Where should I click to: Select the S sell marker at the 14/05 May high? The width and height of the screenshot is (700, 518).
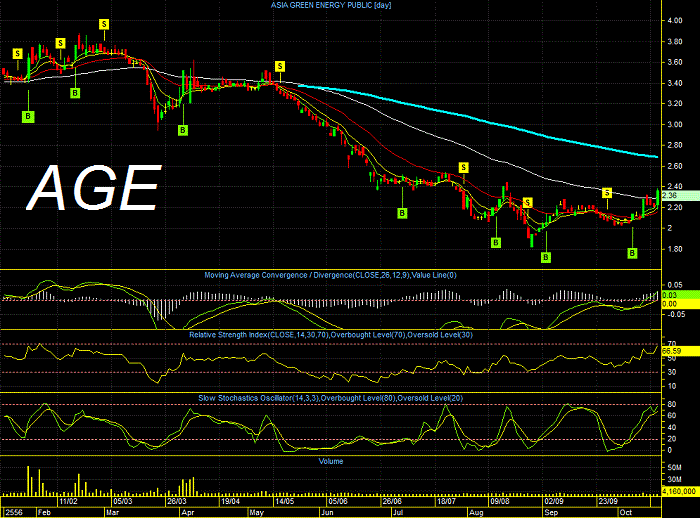pos(280,67)
